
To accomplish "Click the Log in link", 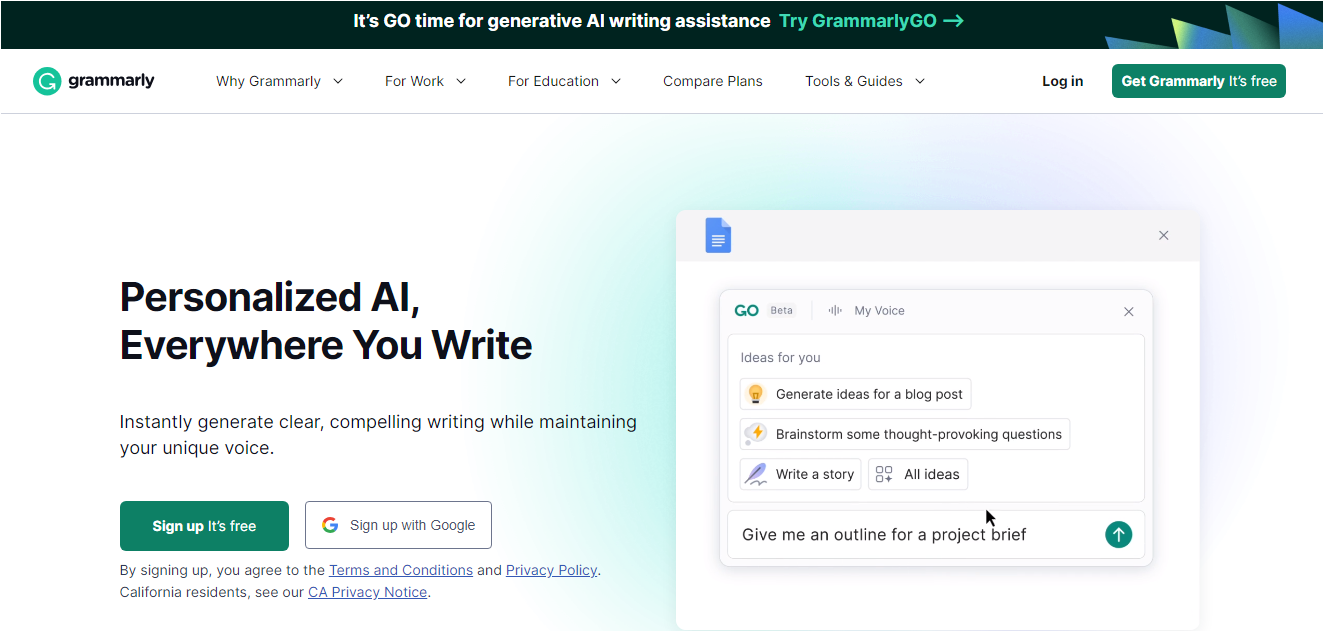I will click(1062, 81).
